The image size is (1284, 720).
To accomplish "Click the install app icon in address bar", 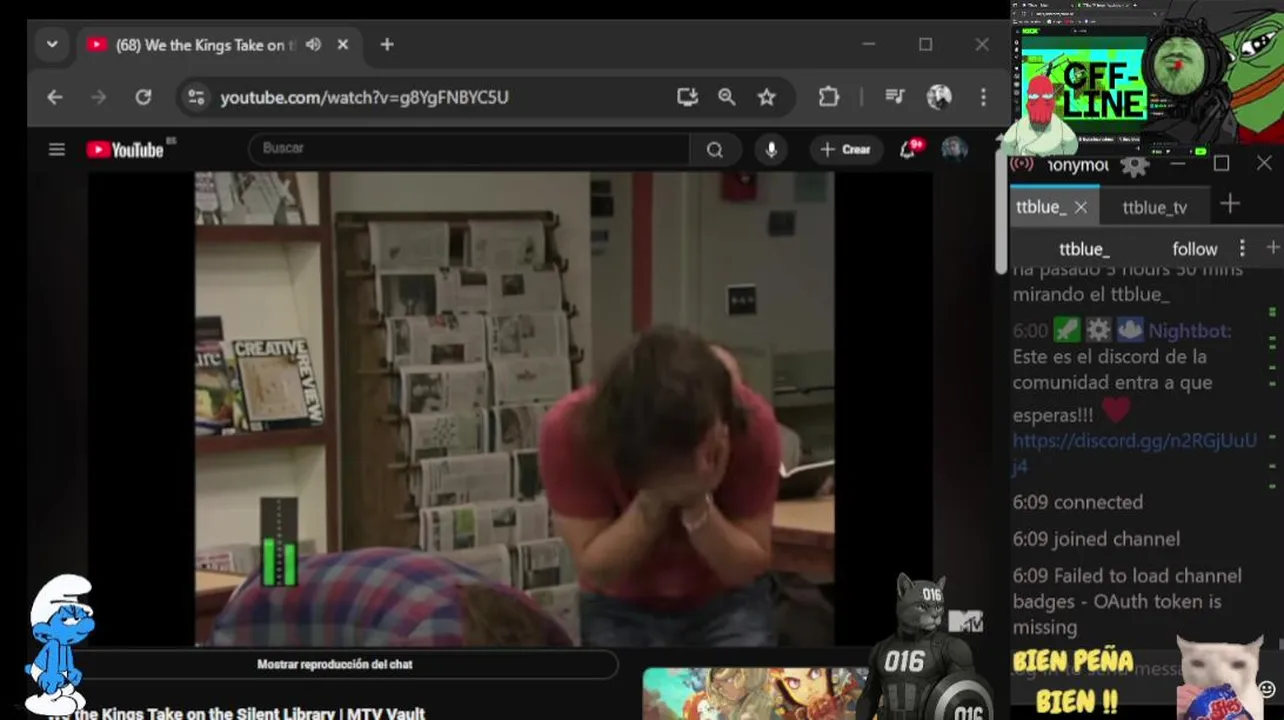I will [687, 97].
